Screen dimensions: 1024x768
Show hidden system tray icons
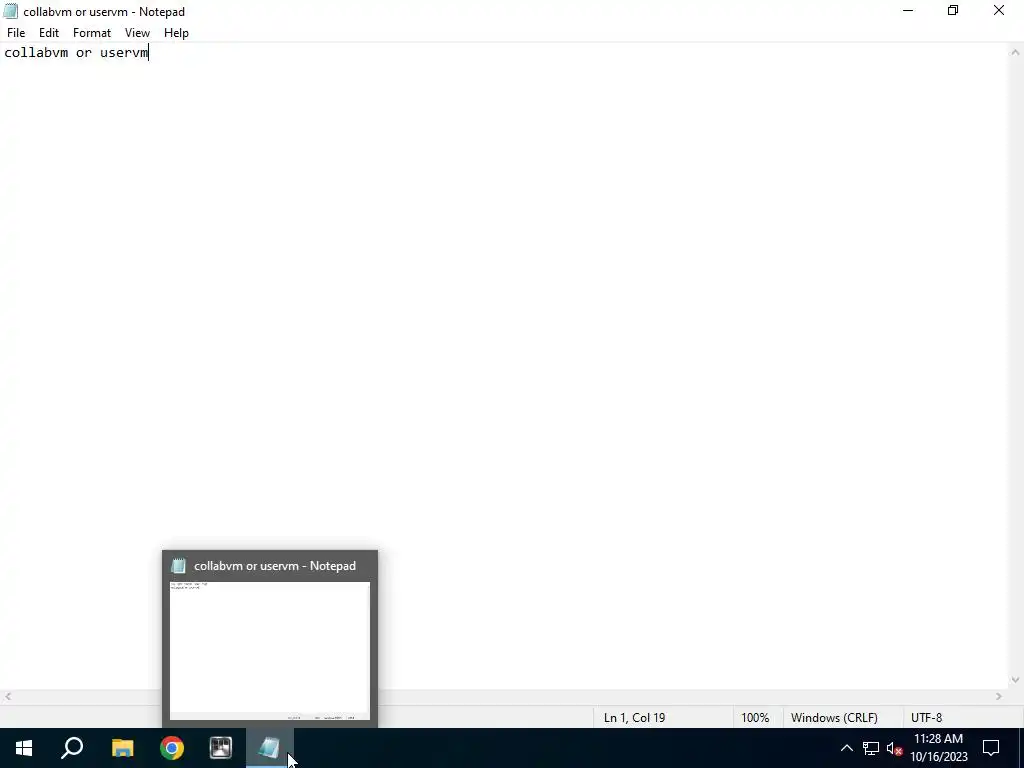(846, 748)
